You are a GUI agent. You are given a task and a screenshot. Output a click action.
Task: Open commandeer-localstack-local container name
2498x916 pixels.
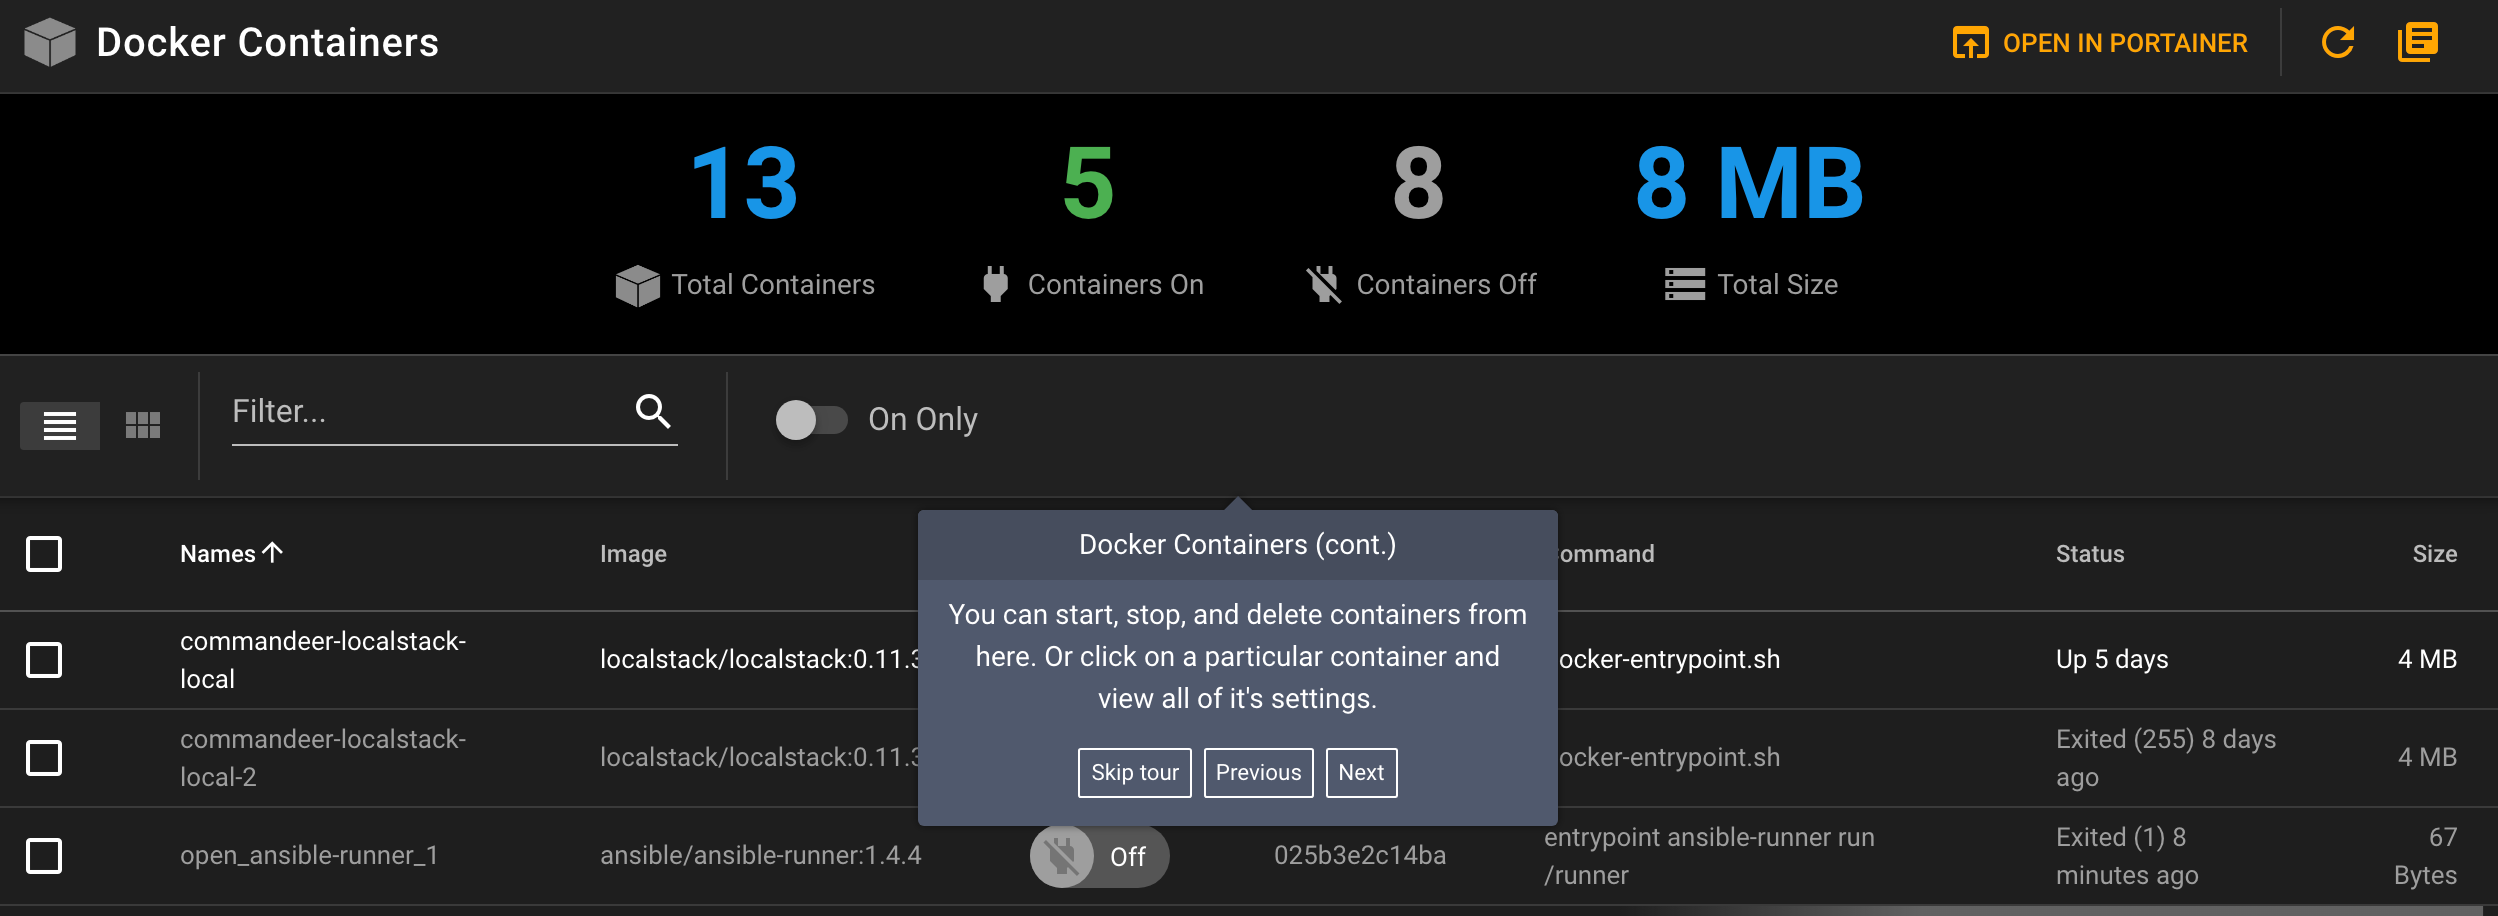323,660
